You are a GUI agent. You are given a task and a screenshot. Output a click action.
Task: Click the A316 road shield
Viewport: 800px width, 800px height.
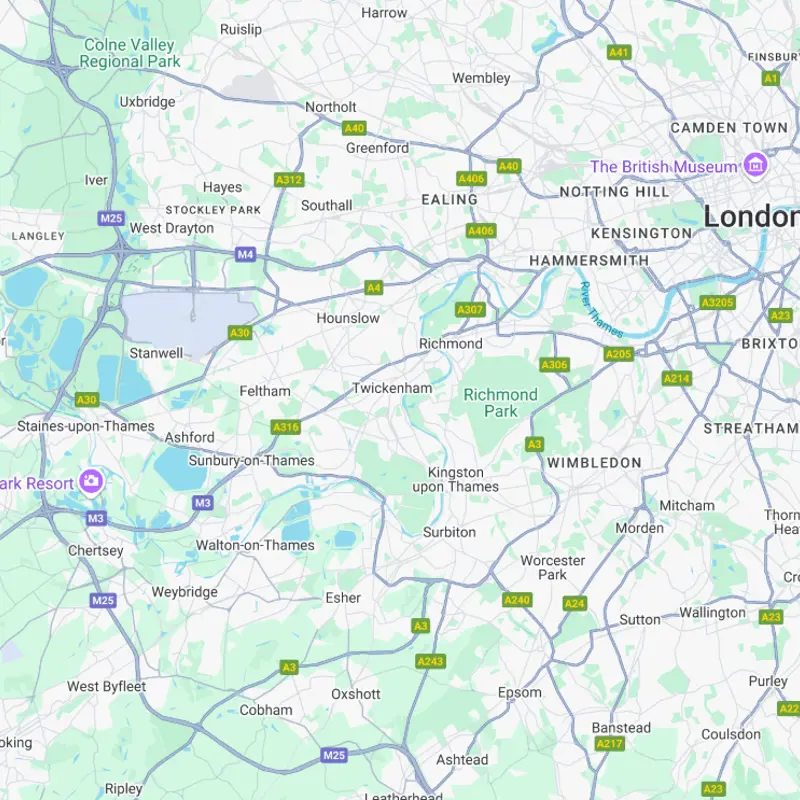click(x=286, y=427)
